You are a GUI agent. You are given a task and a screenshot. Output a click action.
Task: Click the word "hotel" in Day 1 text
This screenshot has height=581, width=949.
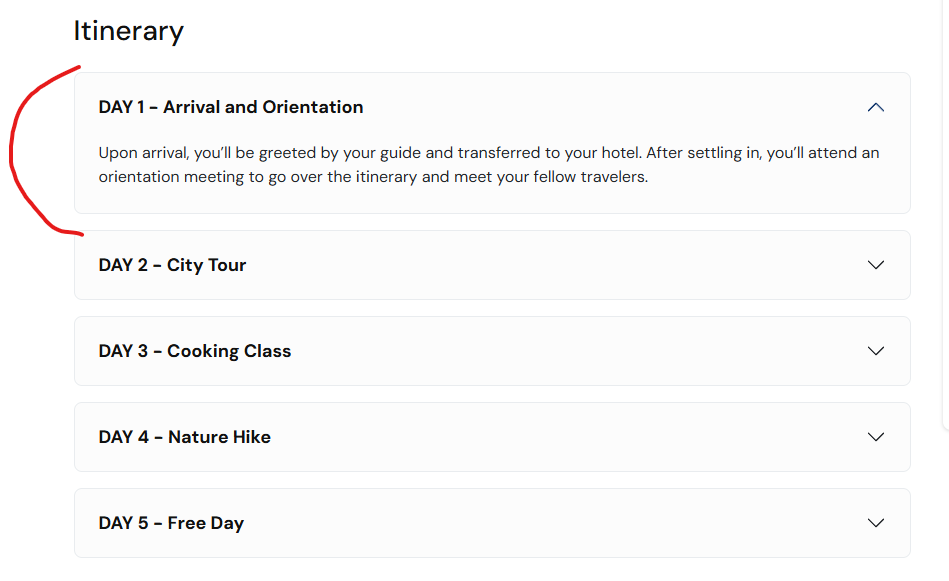point(618,153)
